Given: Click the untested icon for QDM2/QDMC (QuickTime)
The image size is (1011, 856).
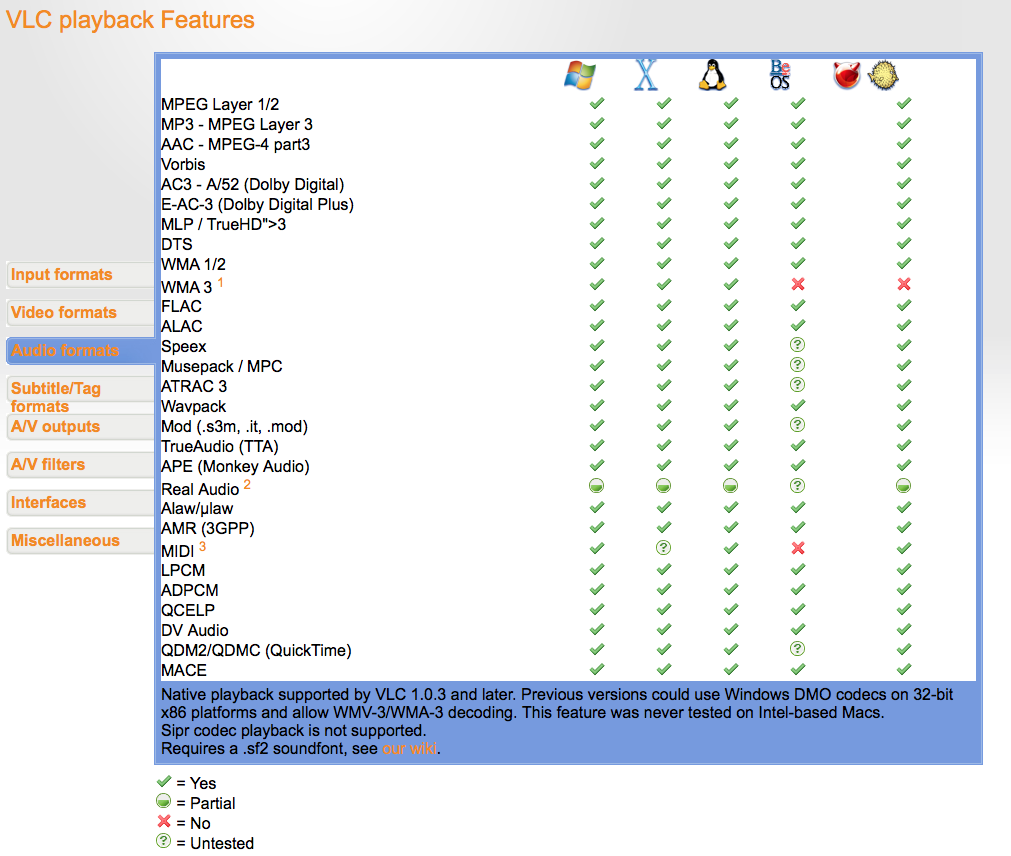Looking at the screenshot, I should click(x=798, y=649).
